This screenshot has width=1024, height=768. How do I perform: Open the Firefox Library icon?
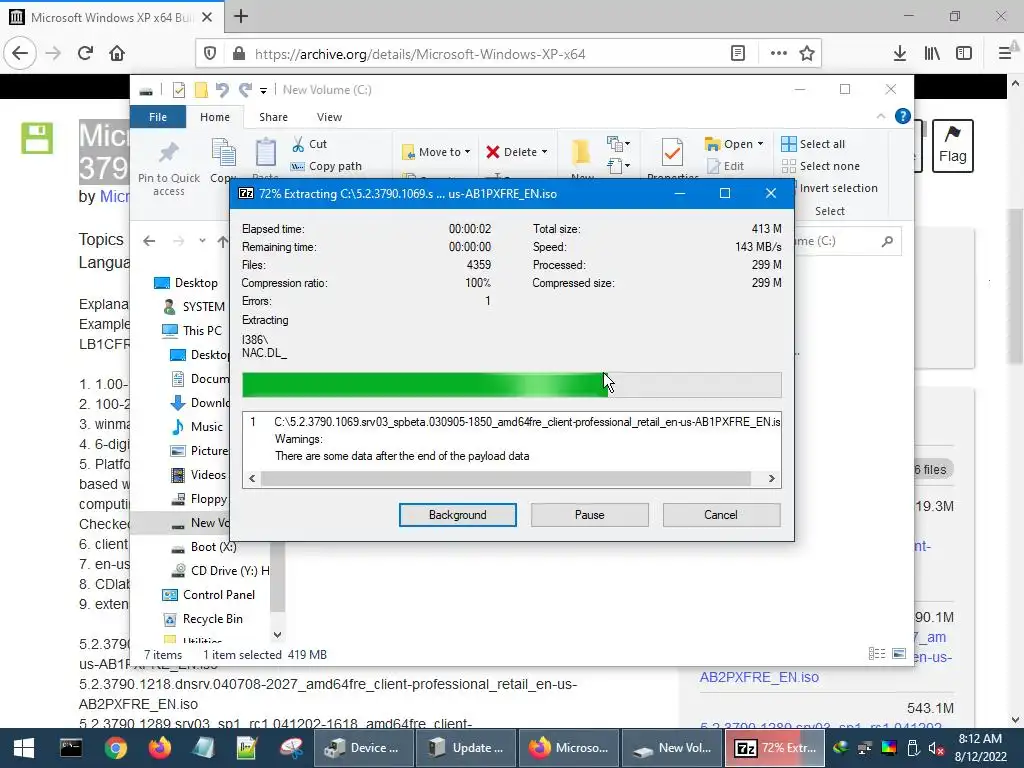click(x=932, y=53)
